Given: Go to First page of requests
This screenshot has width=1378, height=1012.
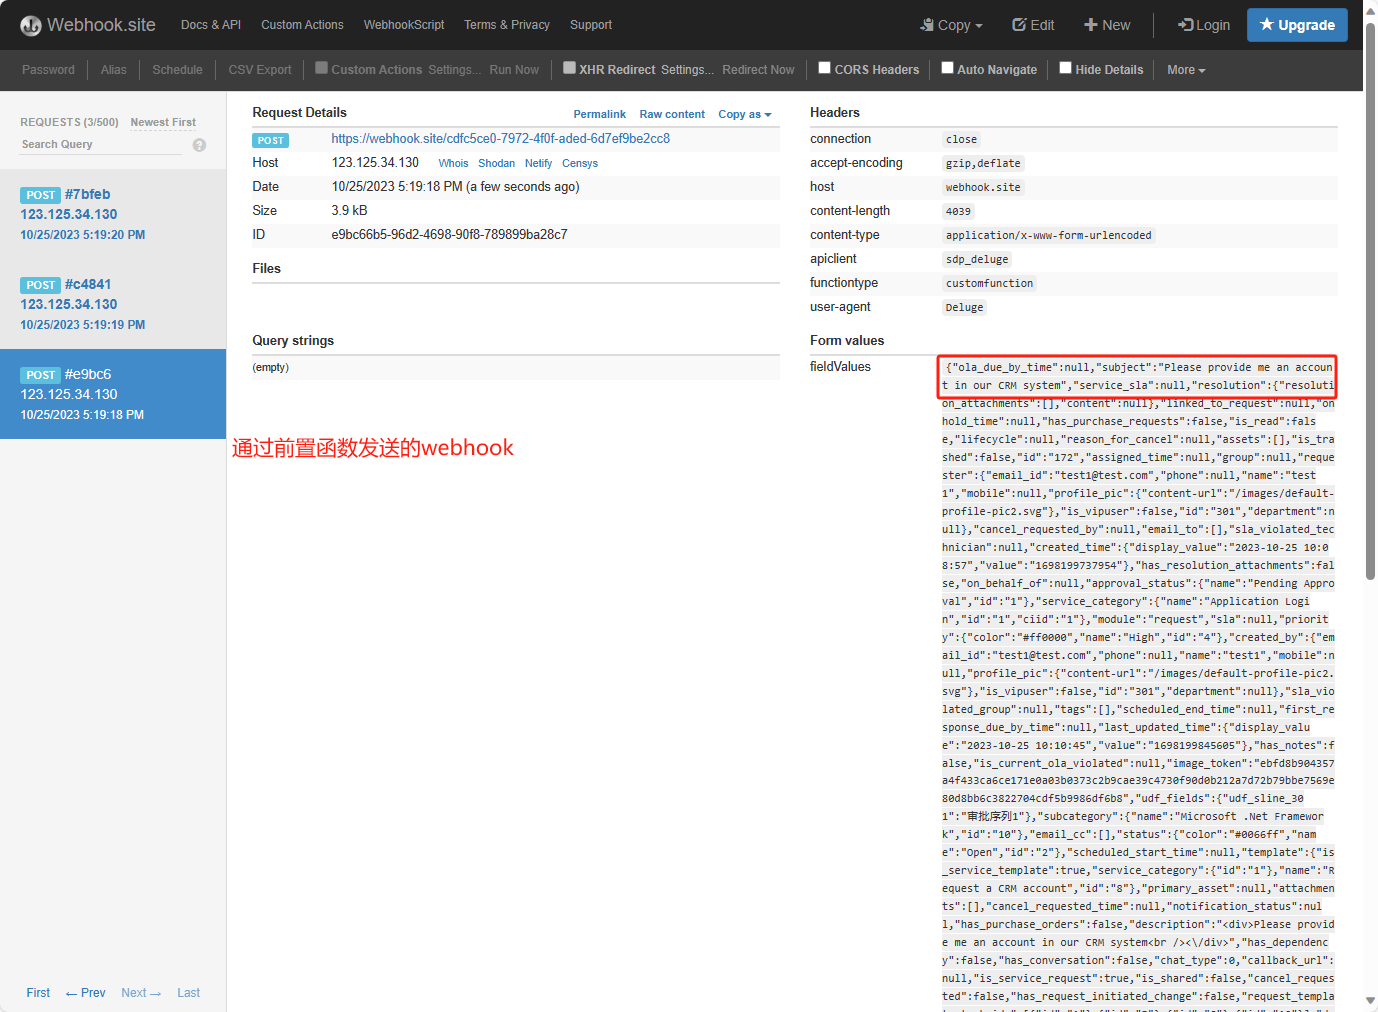Looking at the screenshot, I should point(38,993).
